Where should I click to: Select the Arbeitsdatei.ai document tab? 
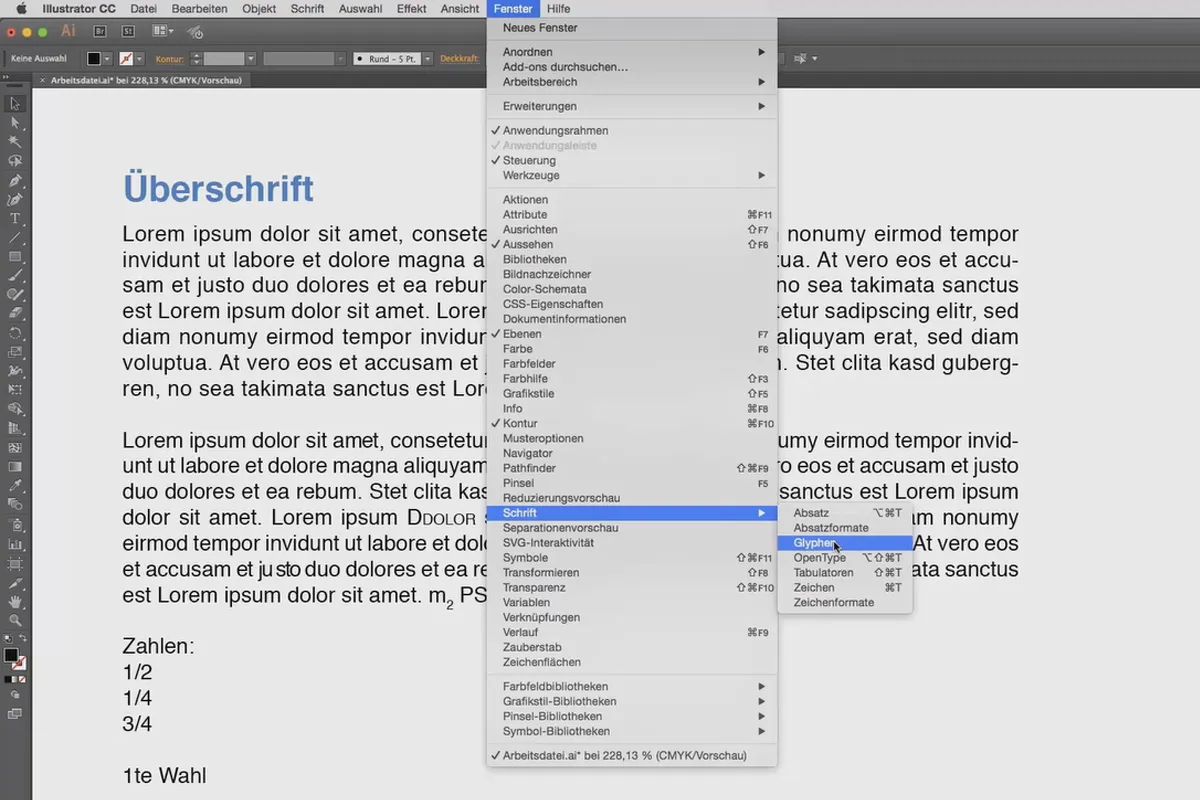tap(145, 80)
